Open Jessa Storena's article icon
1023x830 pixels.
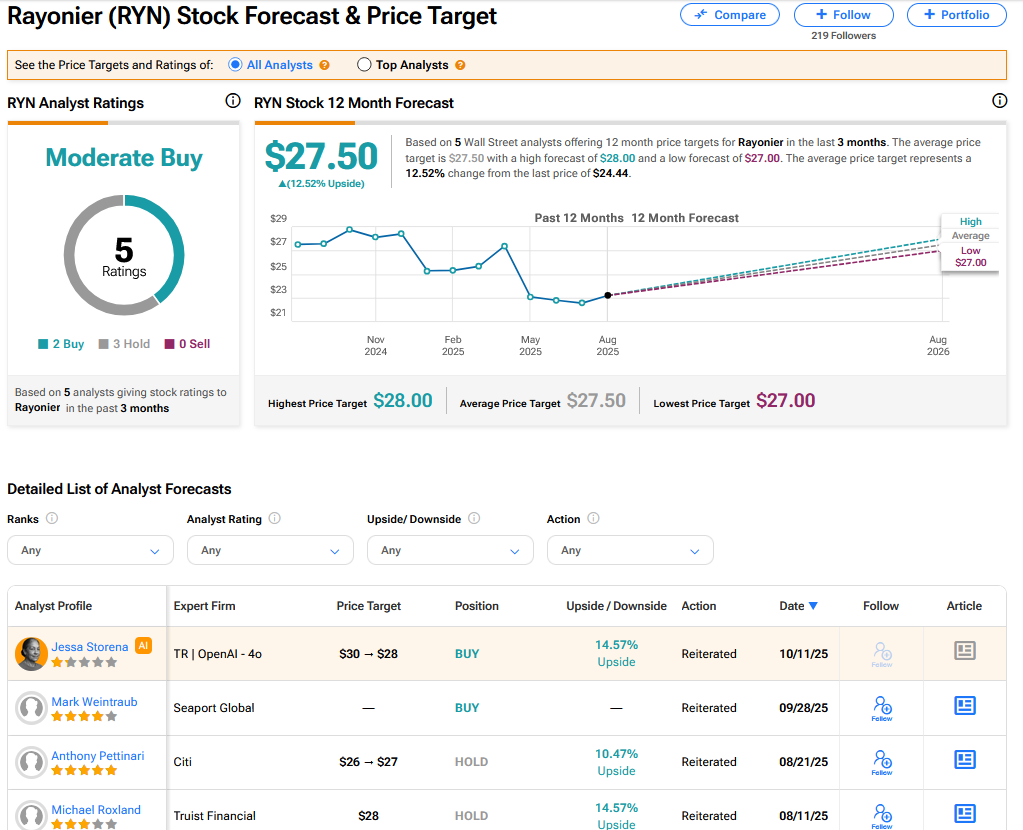pos(964,652)
